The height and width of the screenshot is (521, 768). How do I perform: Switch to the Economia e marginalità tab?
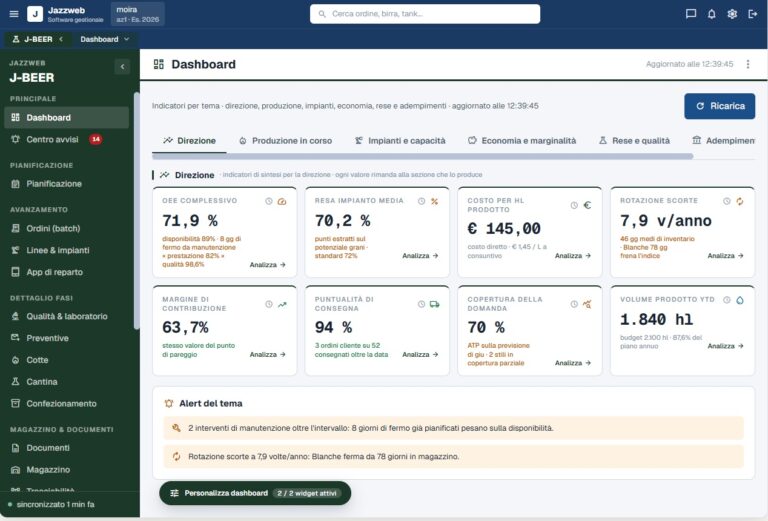click(x=522, y=141)
